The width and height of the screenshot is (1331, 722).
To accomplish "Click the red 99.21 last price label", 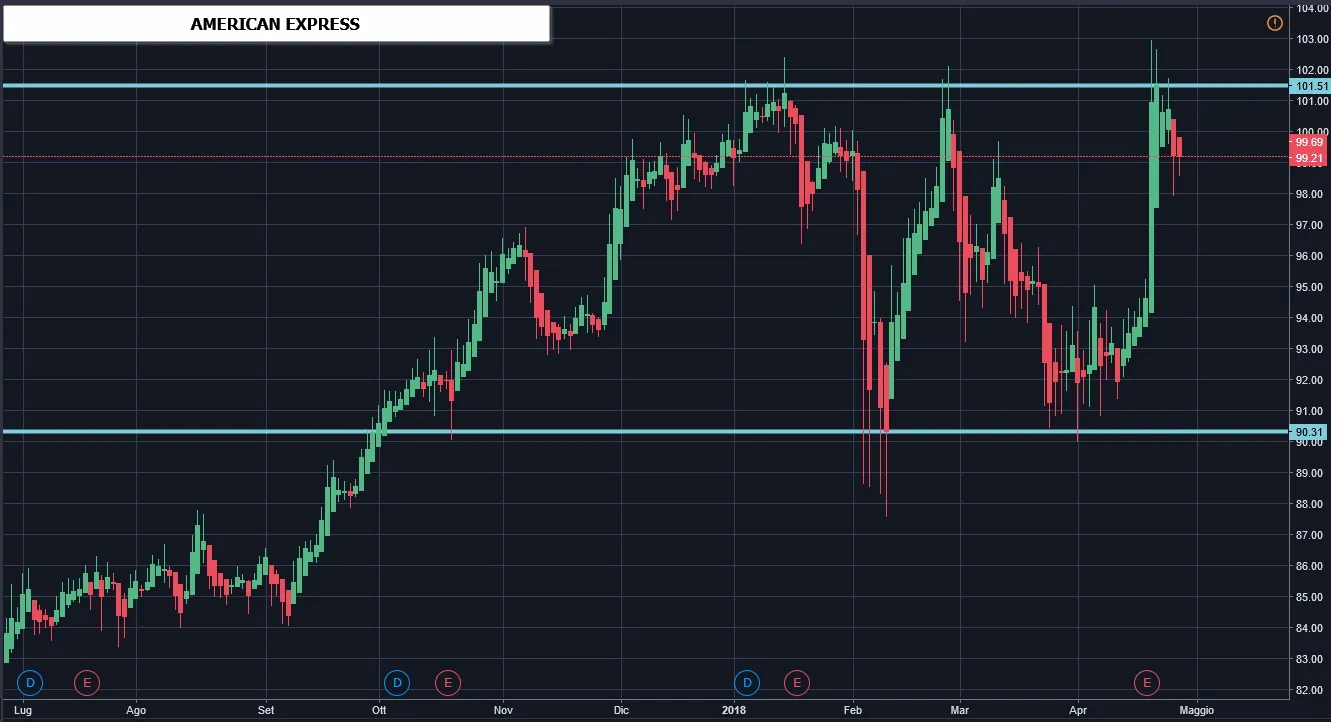I will point(1310,158).
